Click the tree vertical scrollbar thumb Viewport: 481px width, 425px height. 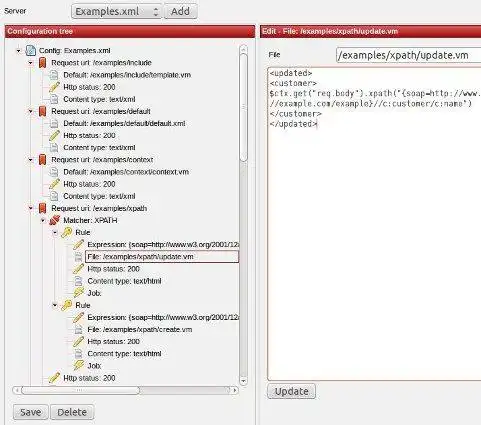click(x=244, y=107)
